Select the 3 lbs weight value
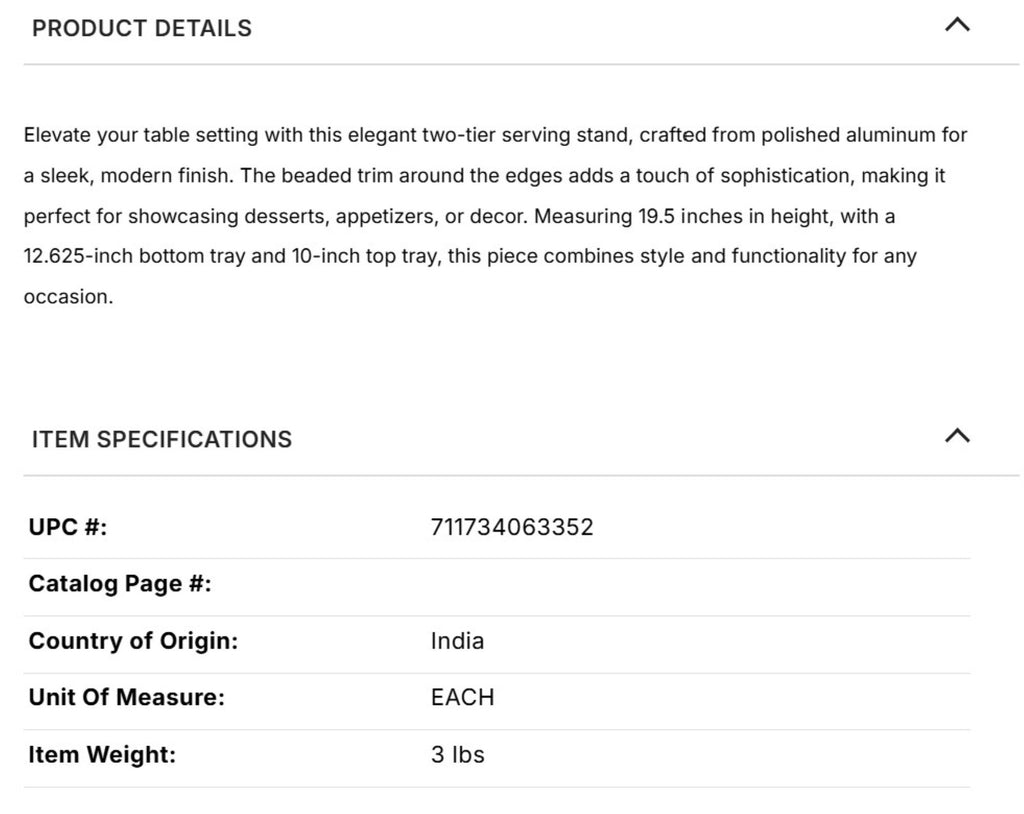The width and height of the screenshot is (1024, 814). [457, 755]
